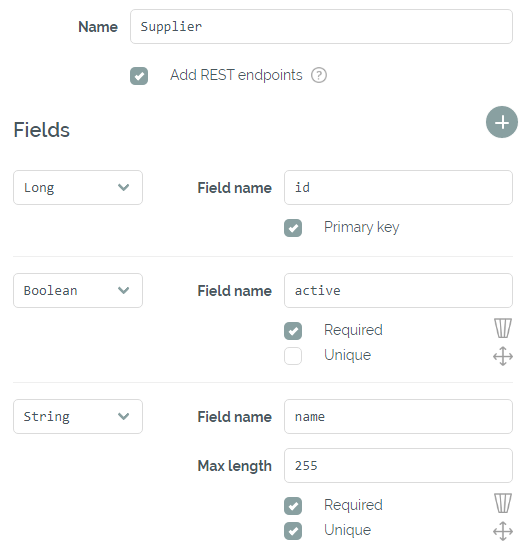
Task: Focus the Field name input containing id
Action: [x=399, y=188]
